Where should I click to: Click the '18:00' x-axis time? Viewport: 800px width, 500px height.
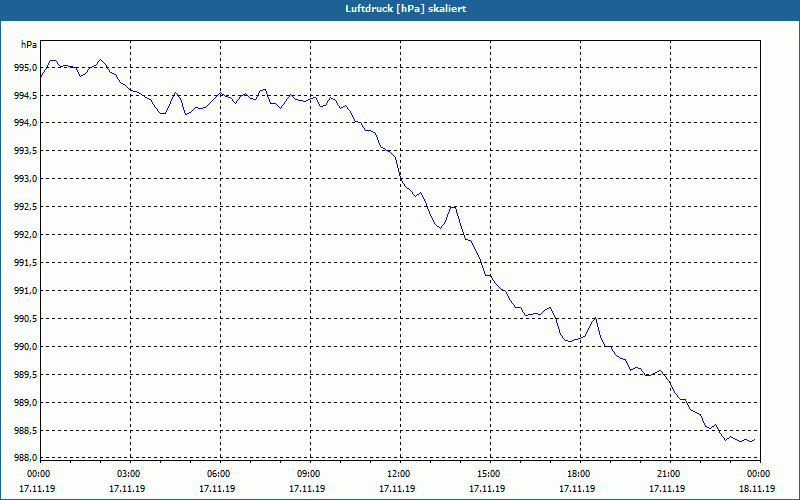point(579,474)
